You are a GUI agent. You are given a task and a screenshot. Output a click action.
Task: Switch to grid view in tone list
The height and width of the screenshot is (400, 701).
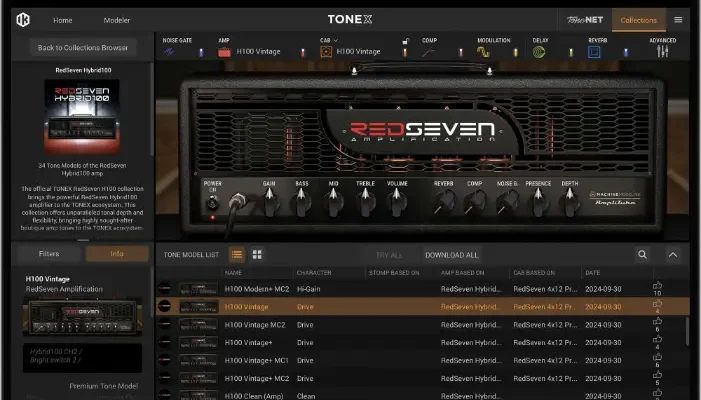tap(257, 255)
